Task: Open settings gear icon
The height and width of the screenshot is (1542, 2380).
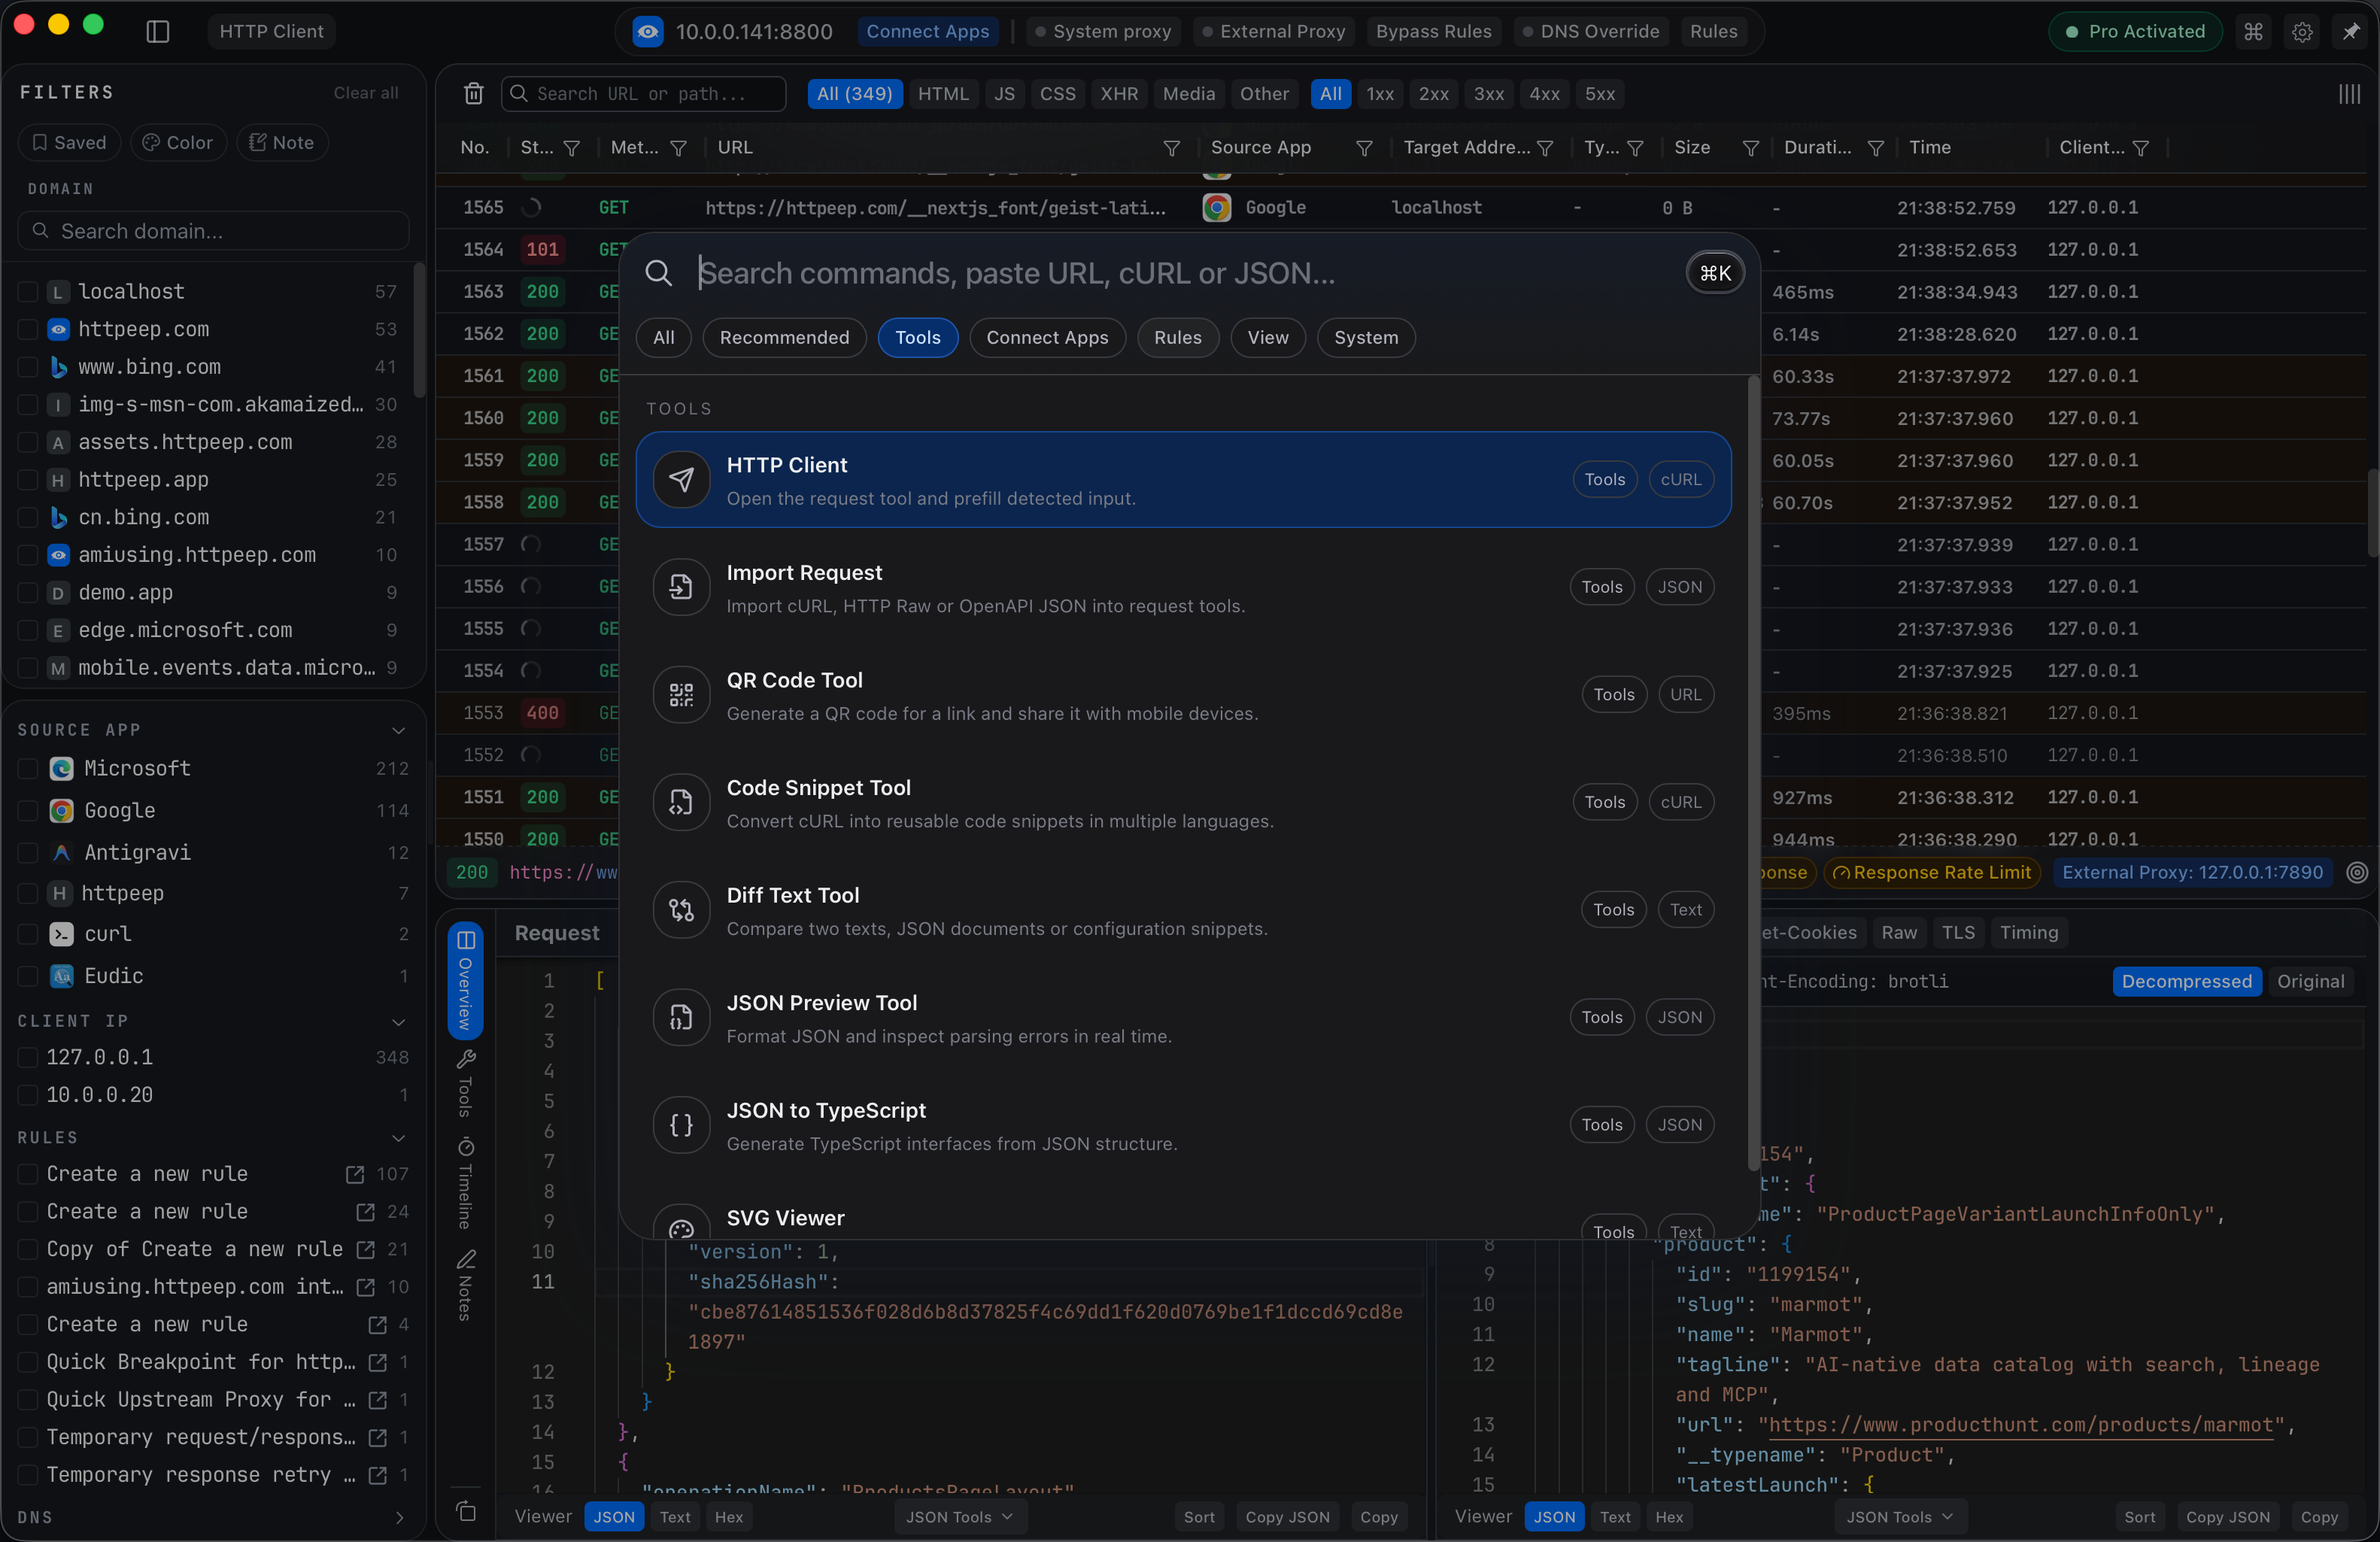Action: [2302, 31]
